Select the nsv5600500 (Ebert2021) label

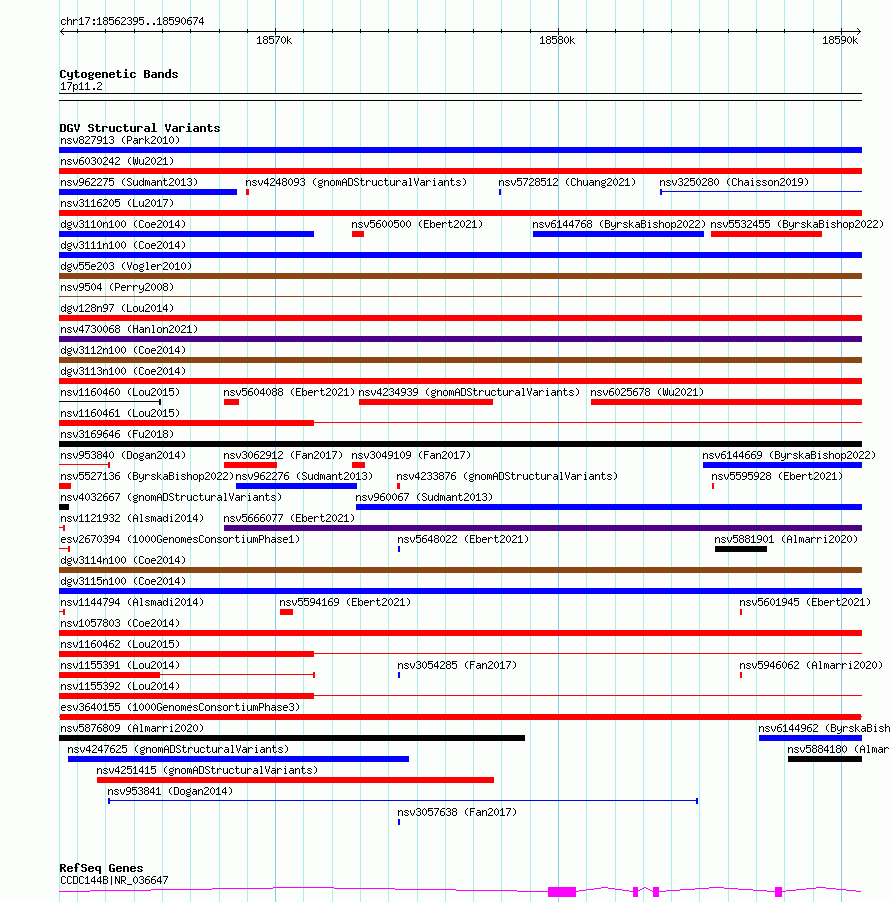coord(417,224)
